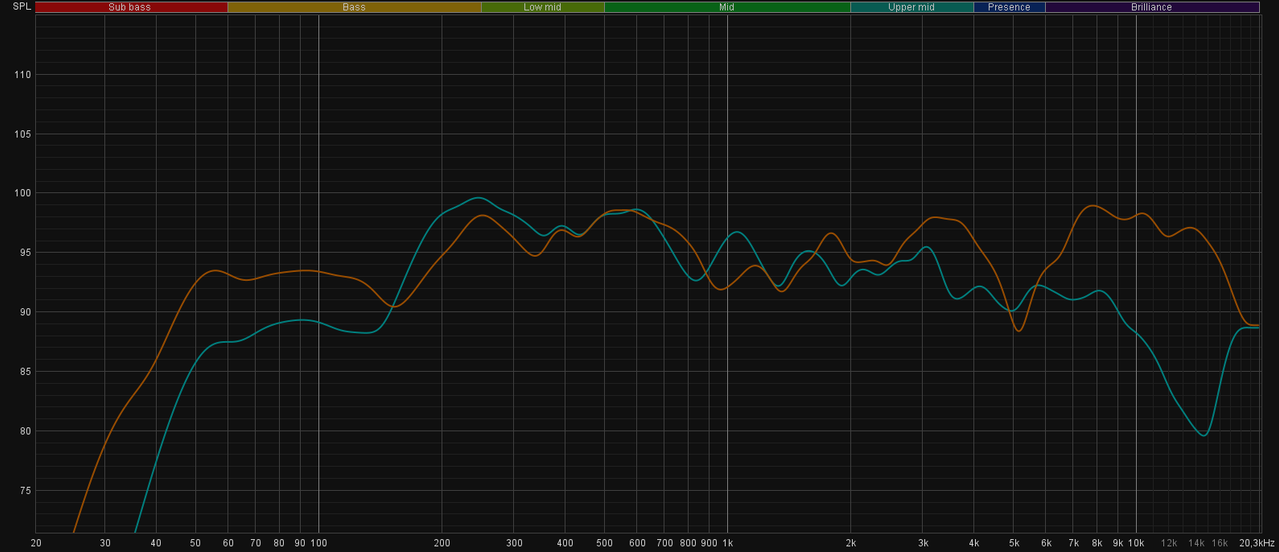Screen dimensions: 1279x552
Task: Click the 10k frequency axis label
Action: tap(1136, 543)
